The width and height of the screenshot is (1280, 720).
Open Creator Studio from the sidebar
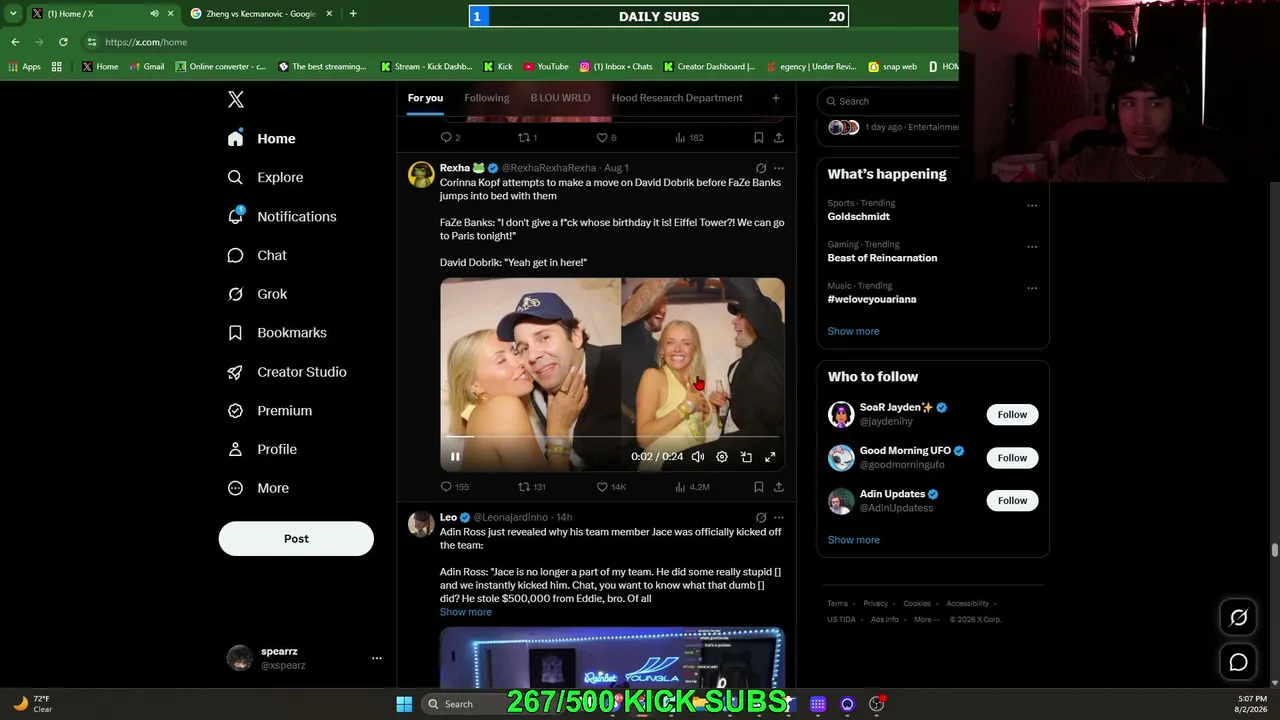287,372
